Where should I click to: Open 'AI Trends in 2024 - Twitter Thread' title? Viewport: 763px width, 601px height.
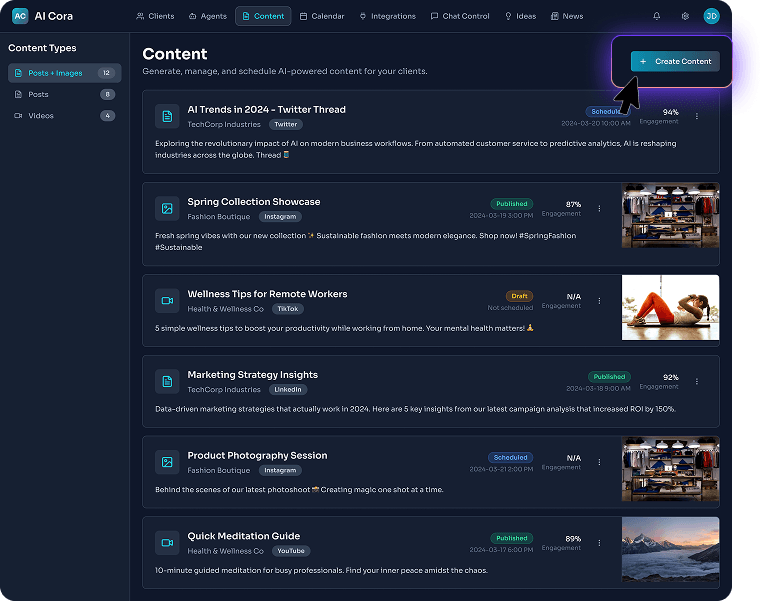pos(267,109)
